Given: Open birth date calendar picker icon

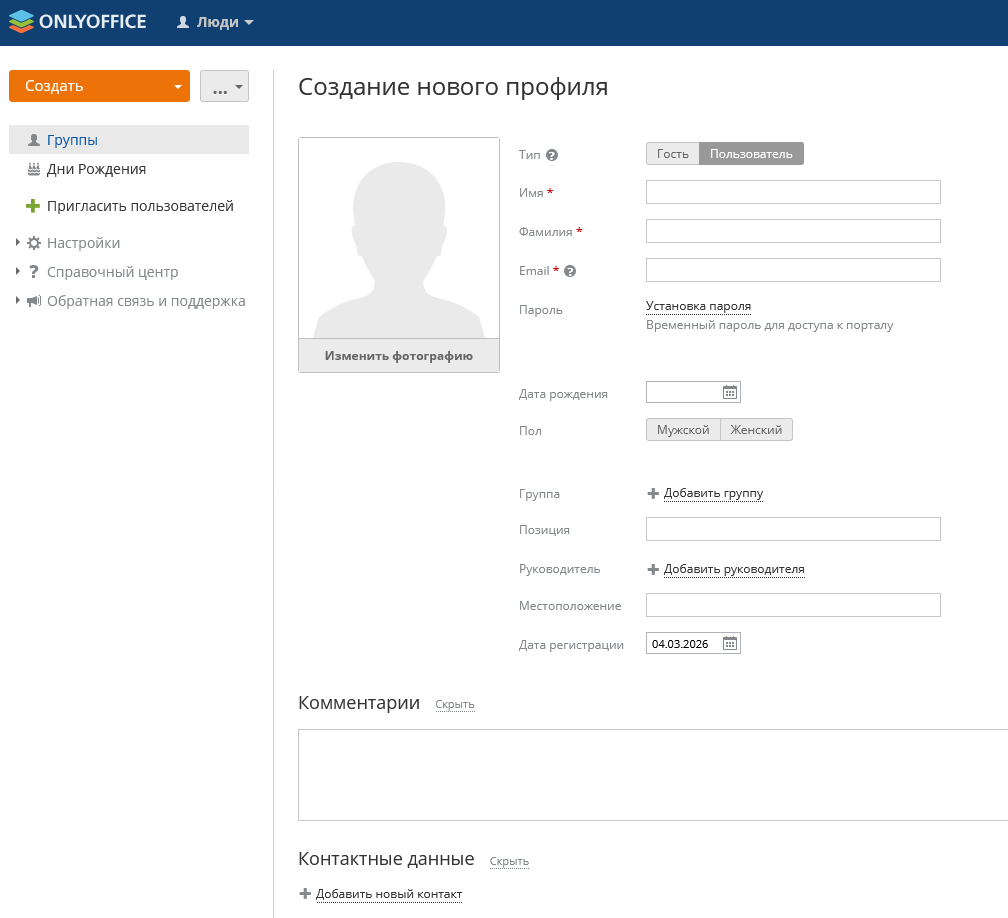Looking at the screenshot, I should 730,392.
